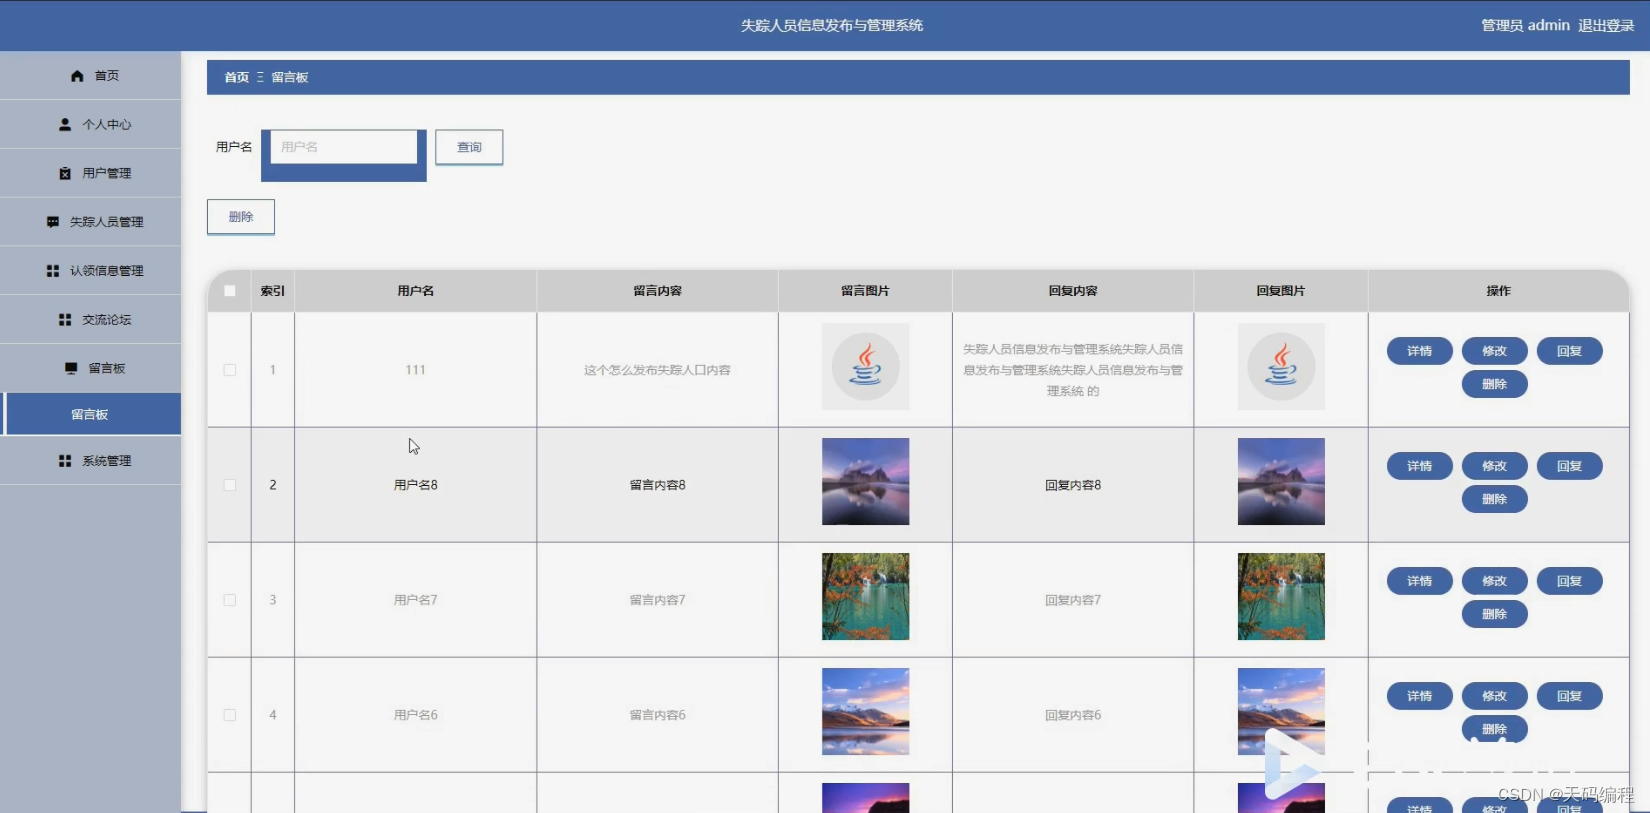Click 回复 button for 用户名7
The image size is (1650, 813).
(1570, 581)
